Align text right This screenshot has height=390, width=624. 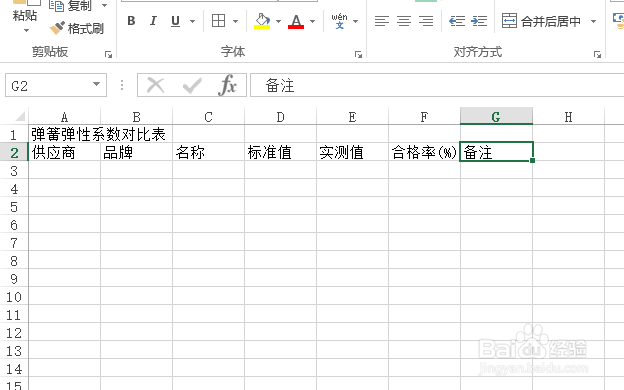coord(426,21)
